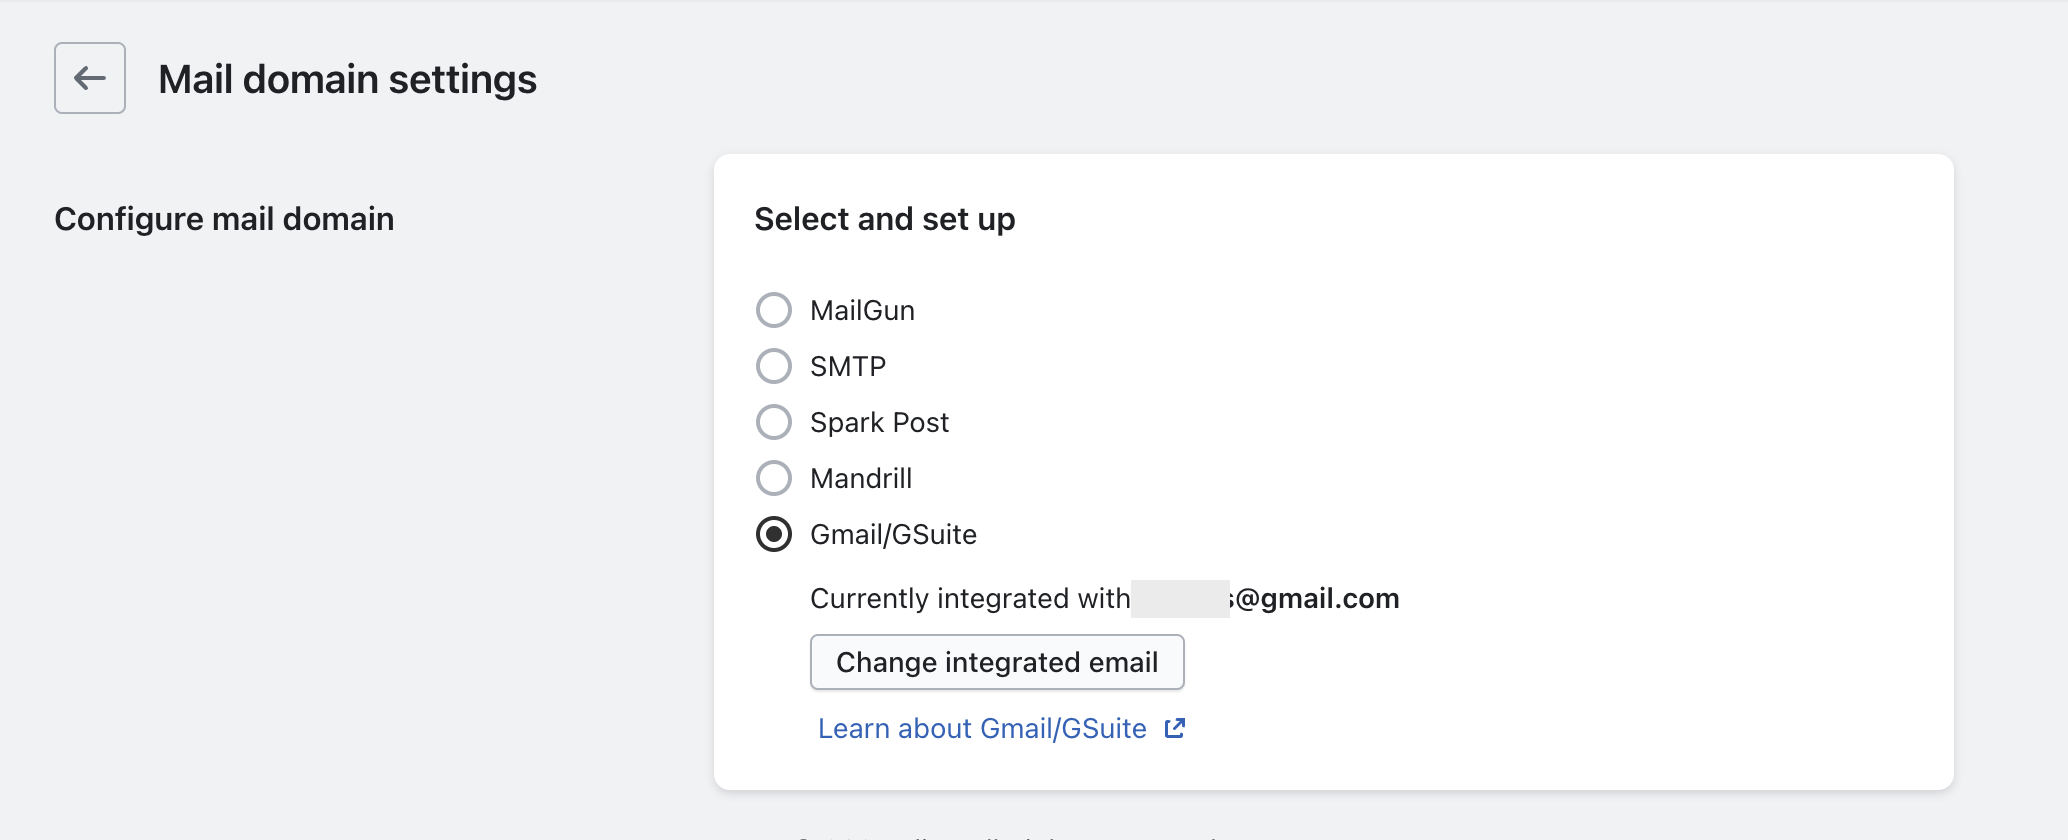This screenshot has height=840, width=2068.
Task: Select the Spark Post radio button
Action: click(x=773, y=422)
